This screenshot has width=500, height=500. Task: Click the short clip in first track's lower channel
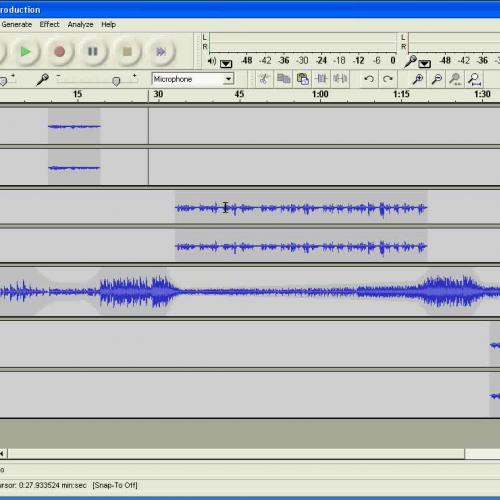tap(74, 168)
